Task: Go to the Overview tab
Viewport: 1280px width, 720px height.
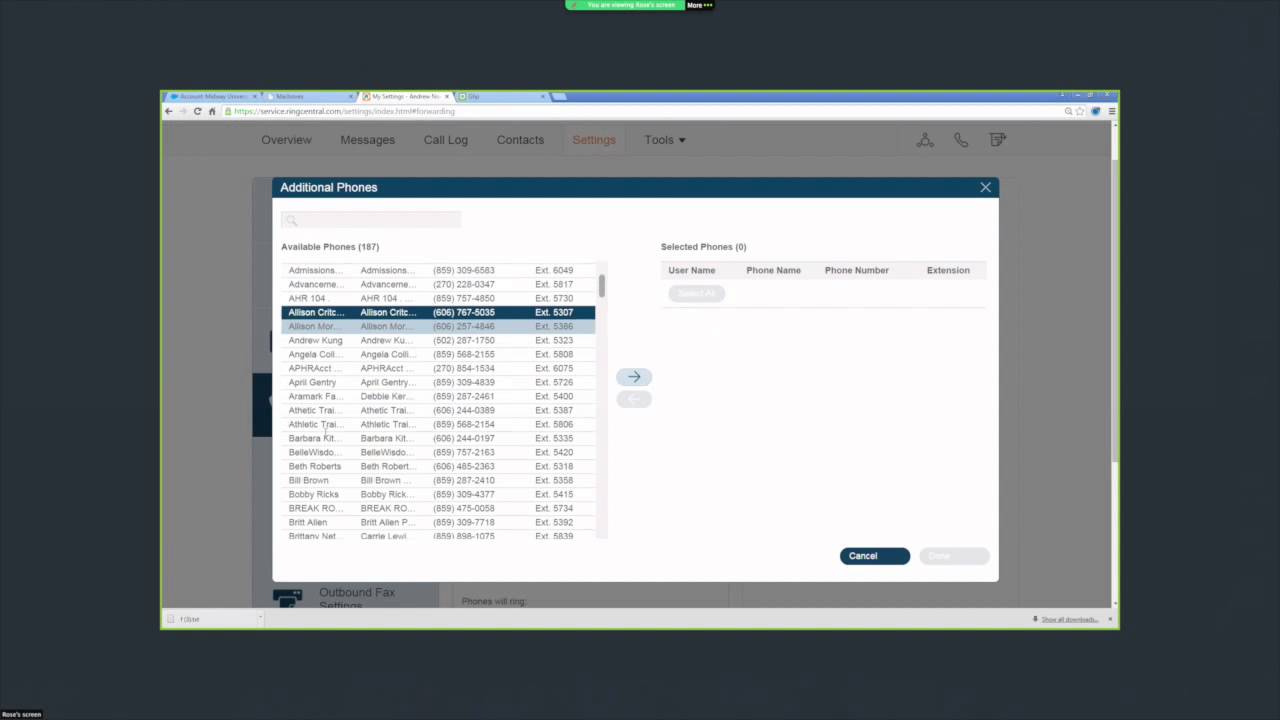Action: click(x=286, y=140)
